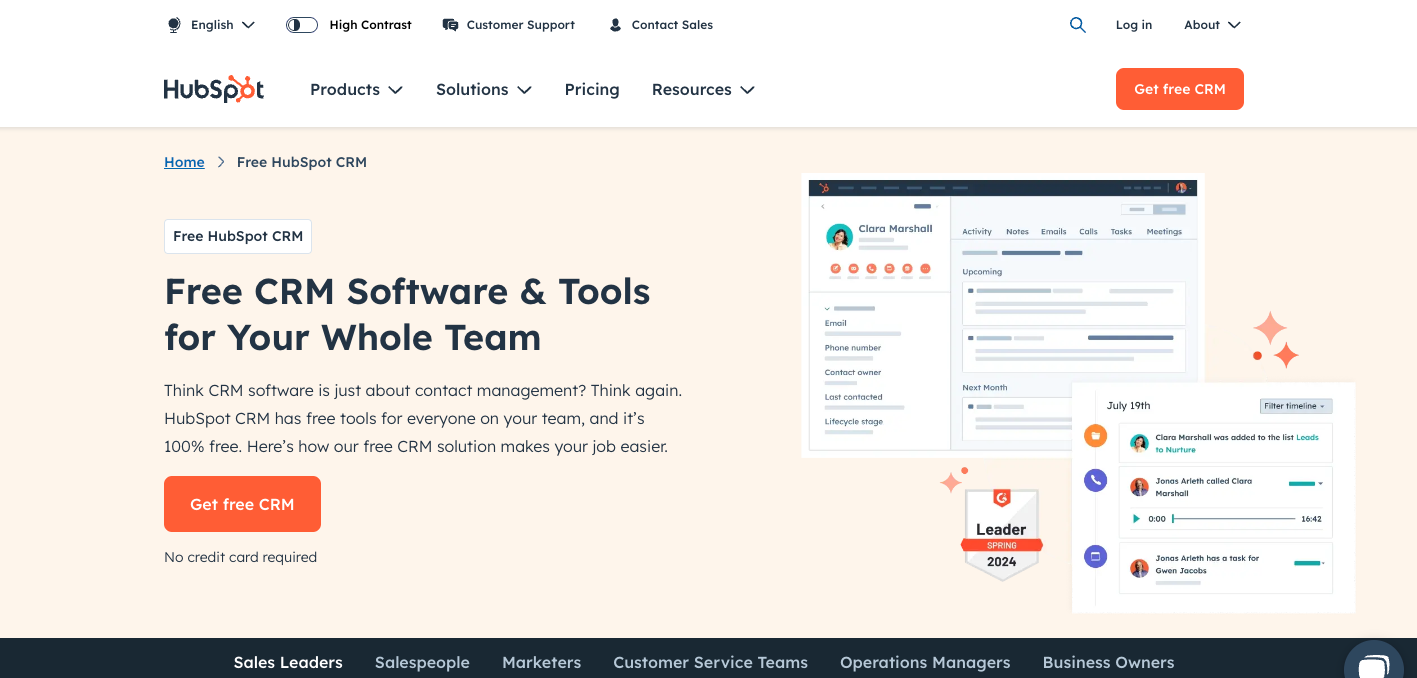Expand the Solutions menu
This screenshot has width=1417, height=678.
coord(484,90)
